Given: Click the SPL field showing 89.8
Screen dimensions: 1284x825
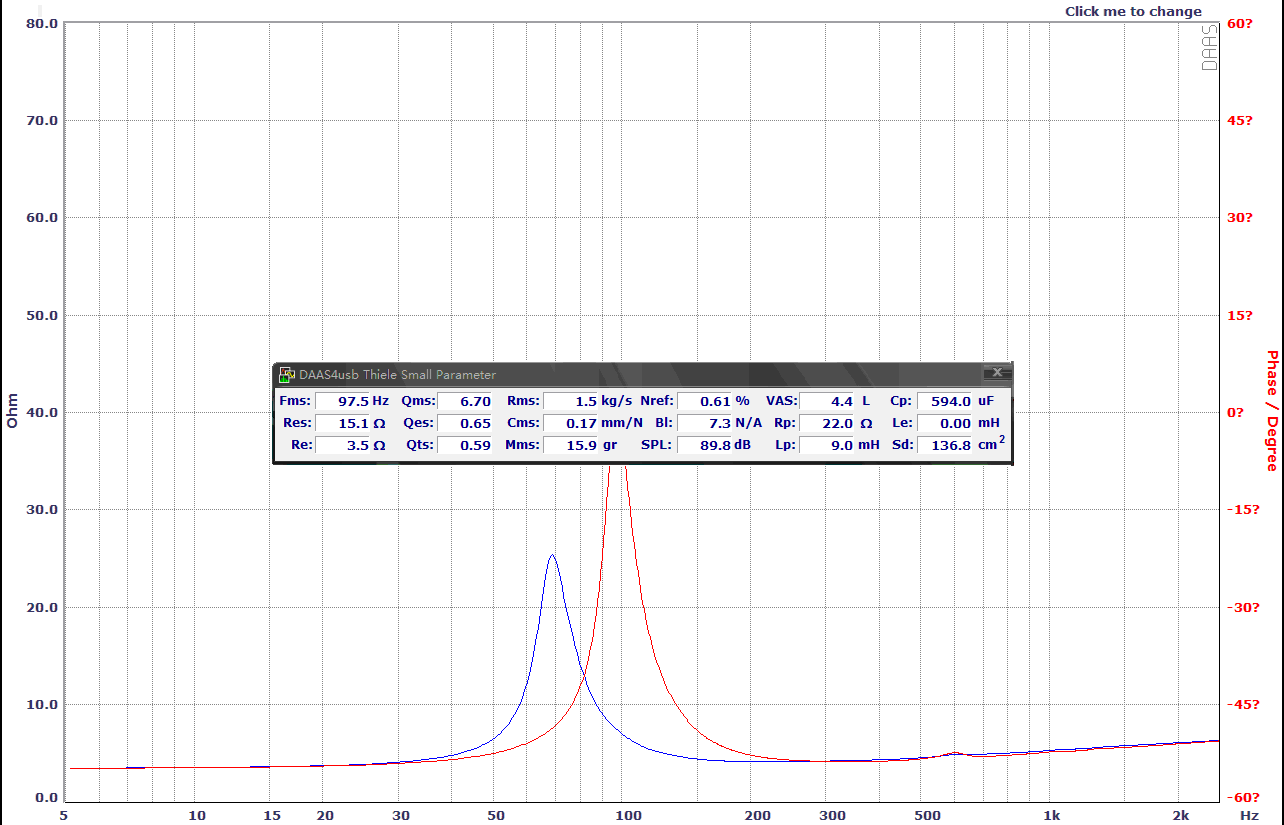Looking at the screenshot, I should (704, 445).
